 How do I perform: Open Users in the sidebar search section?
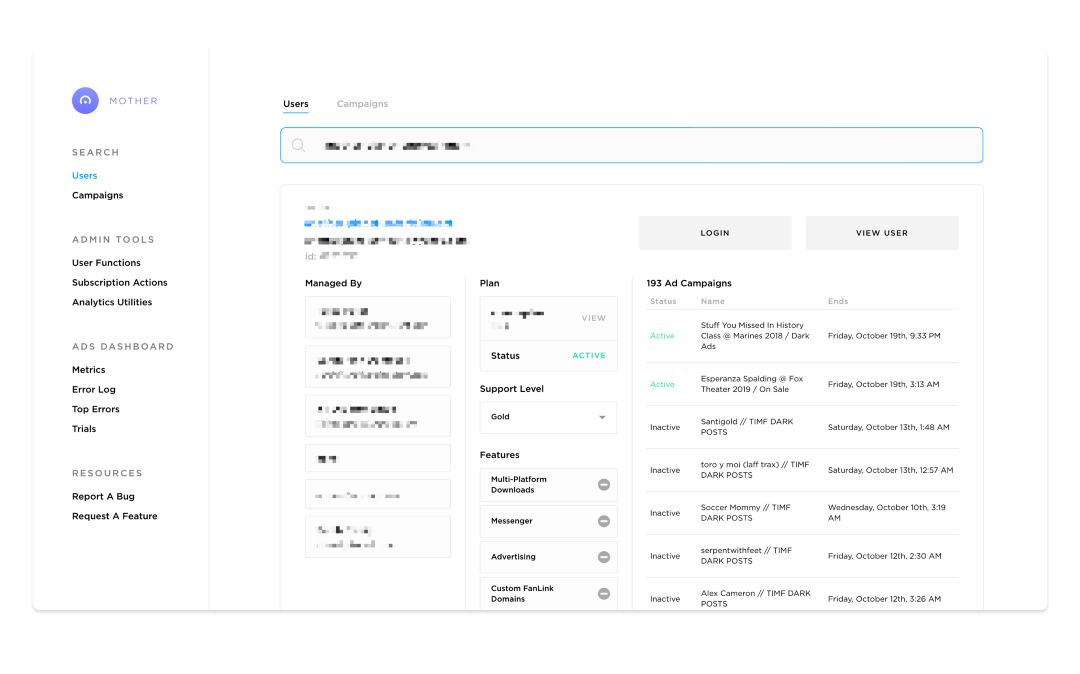pyautogui.click(x=85, y=176)
